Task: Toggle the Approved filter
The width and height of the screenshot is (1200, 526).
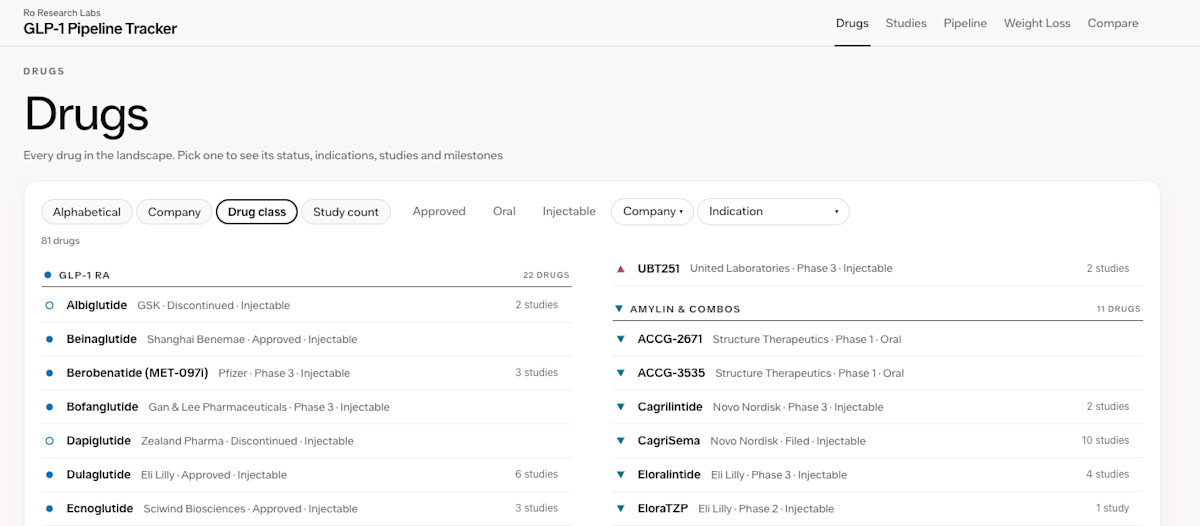Action: [439, 212]
